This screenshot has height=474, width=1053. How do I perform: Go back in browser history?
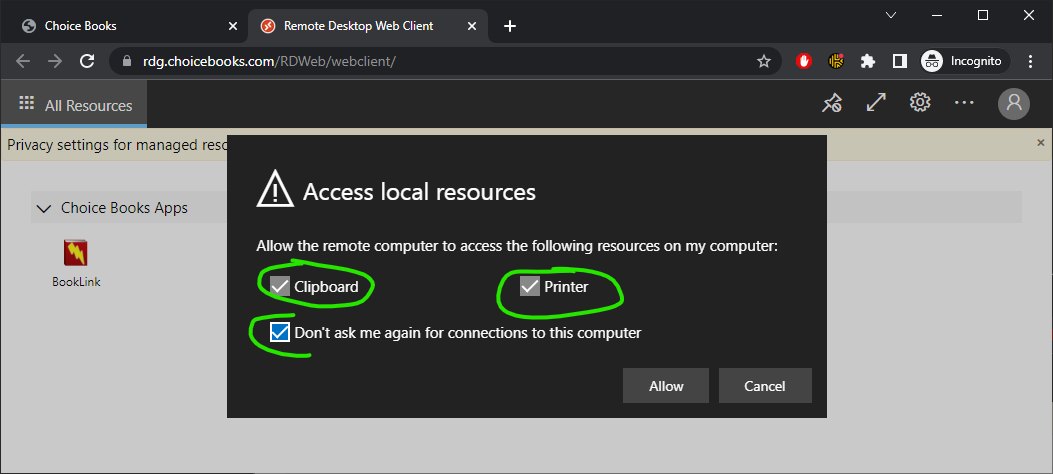(x=24, y=61)
